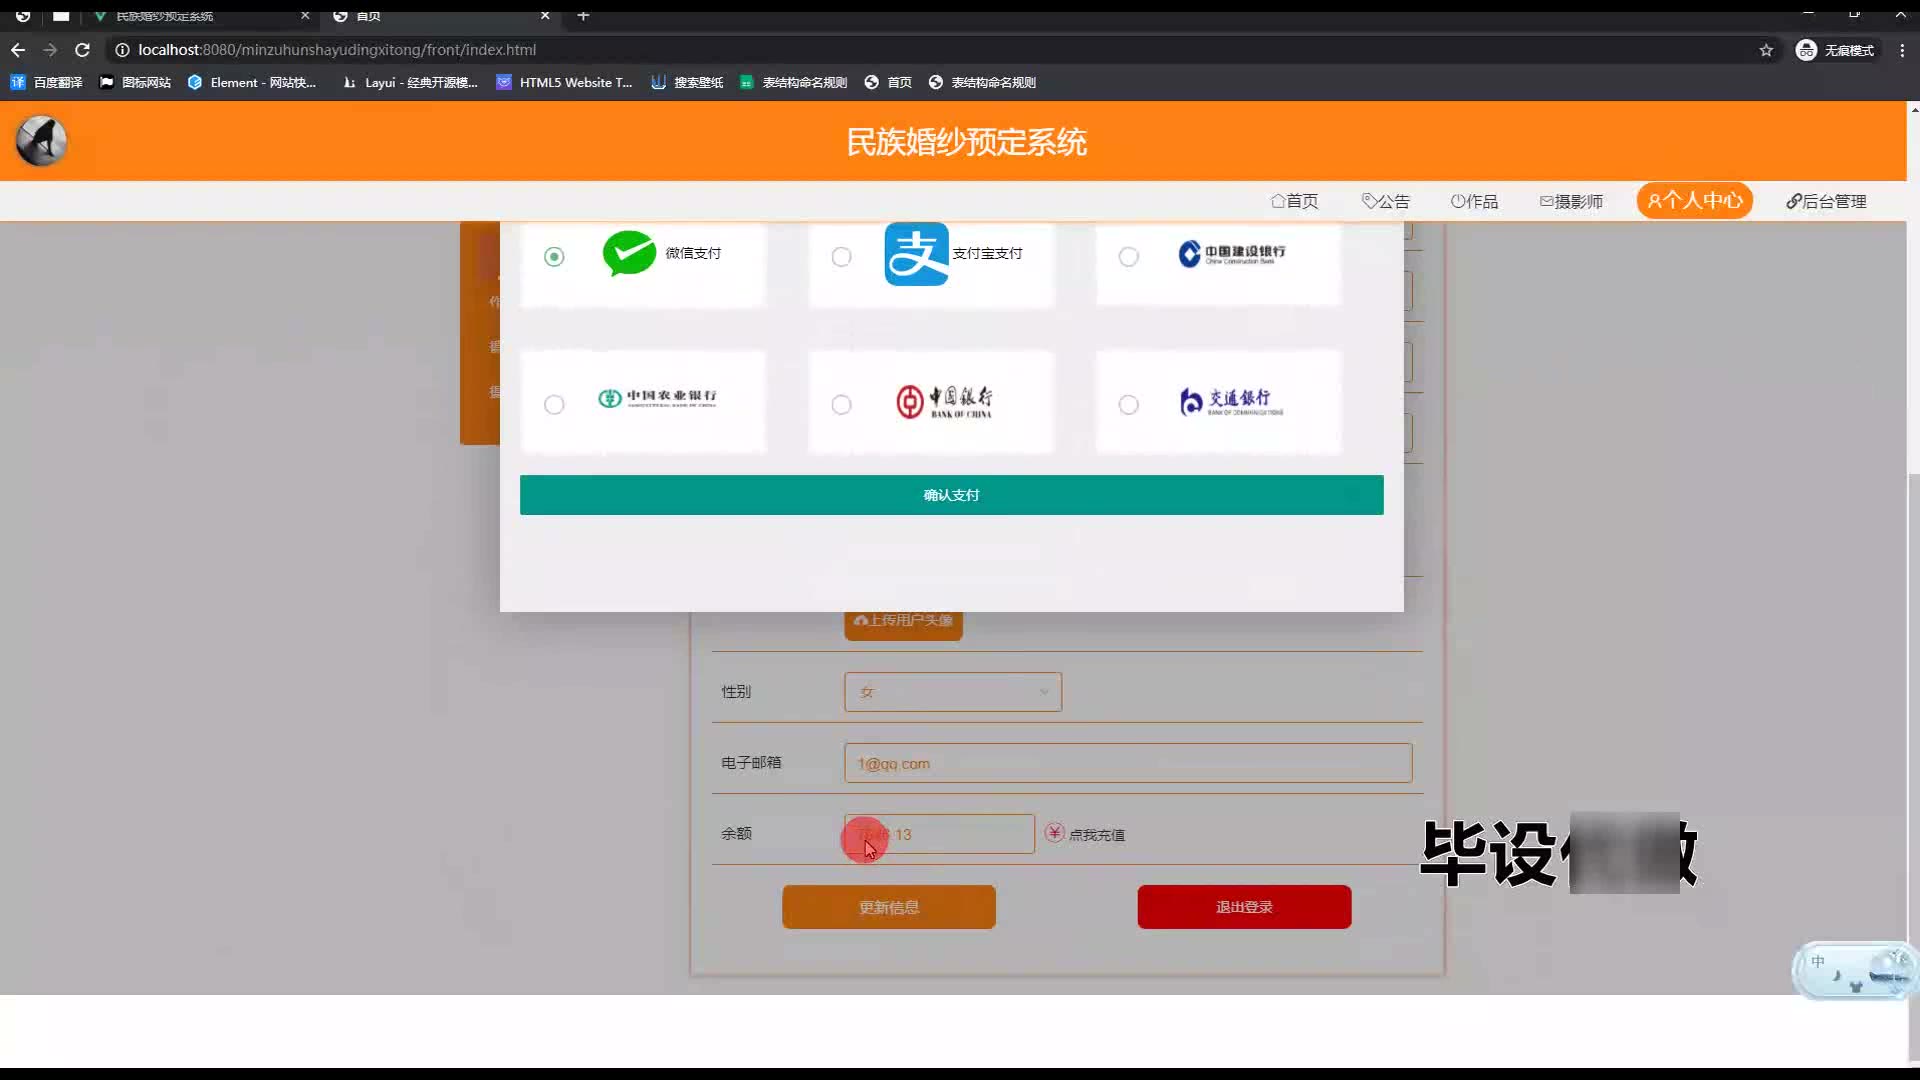
Task: Open the first 表结构命名规则 bookmark with green icon
Action: point(794,82)
